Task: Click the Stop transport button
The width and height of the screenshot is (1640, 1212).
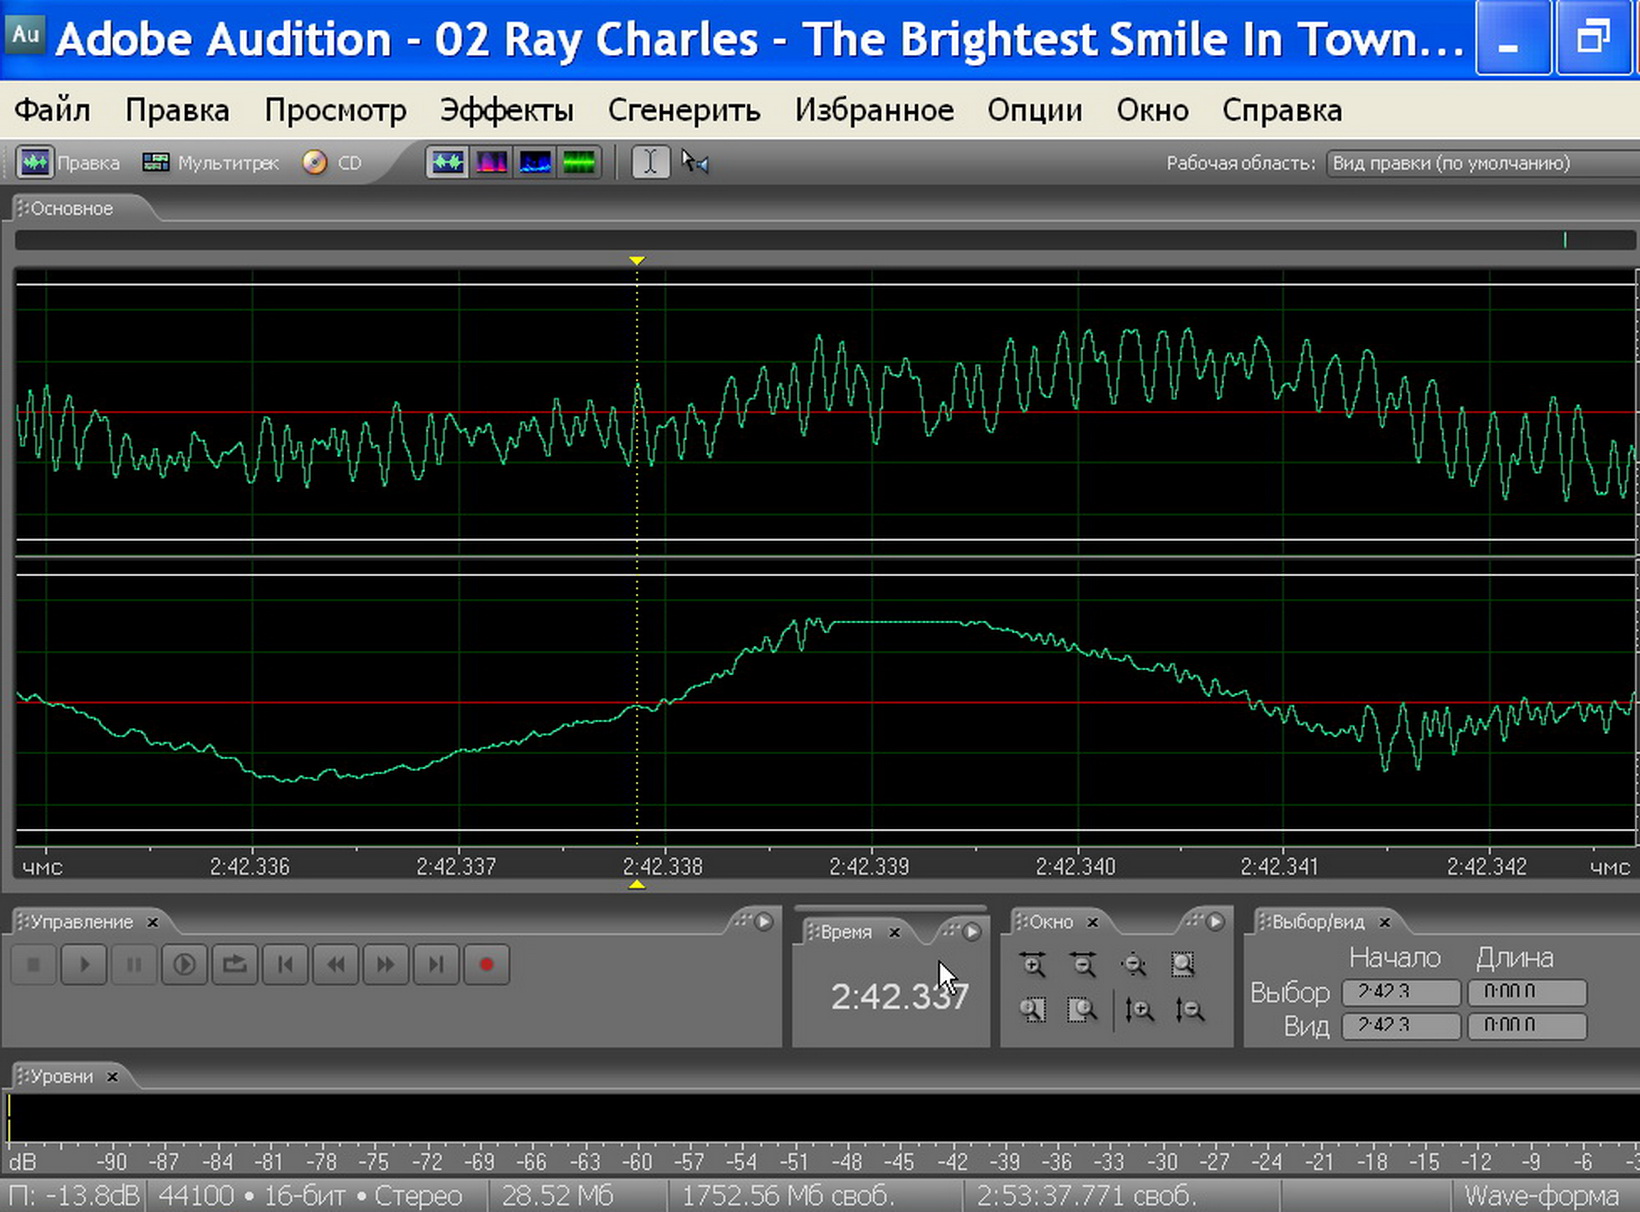Action: click(x=33, y=965)
